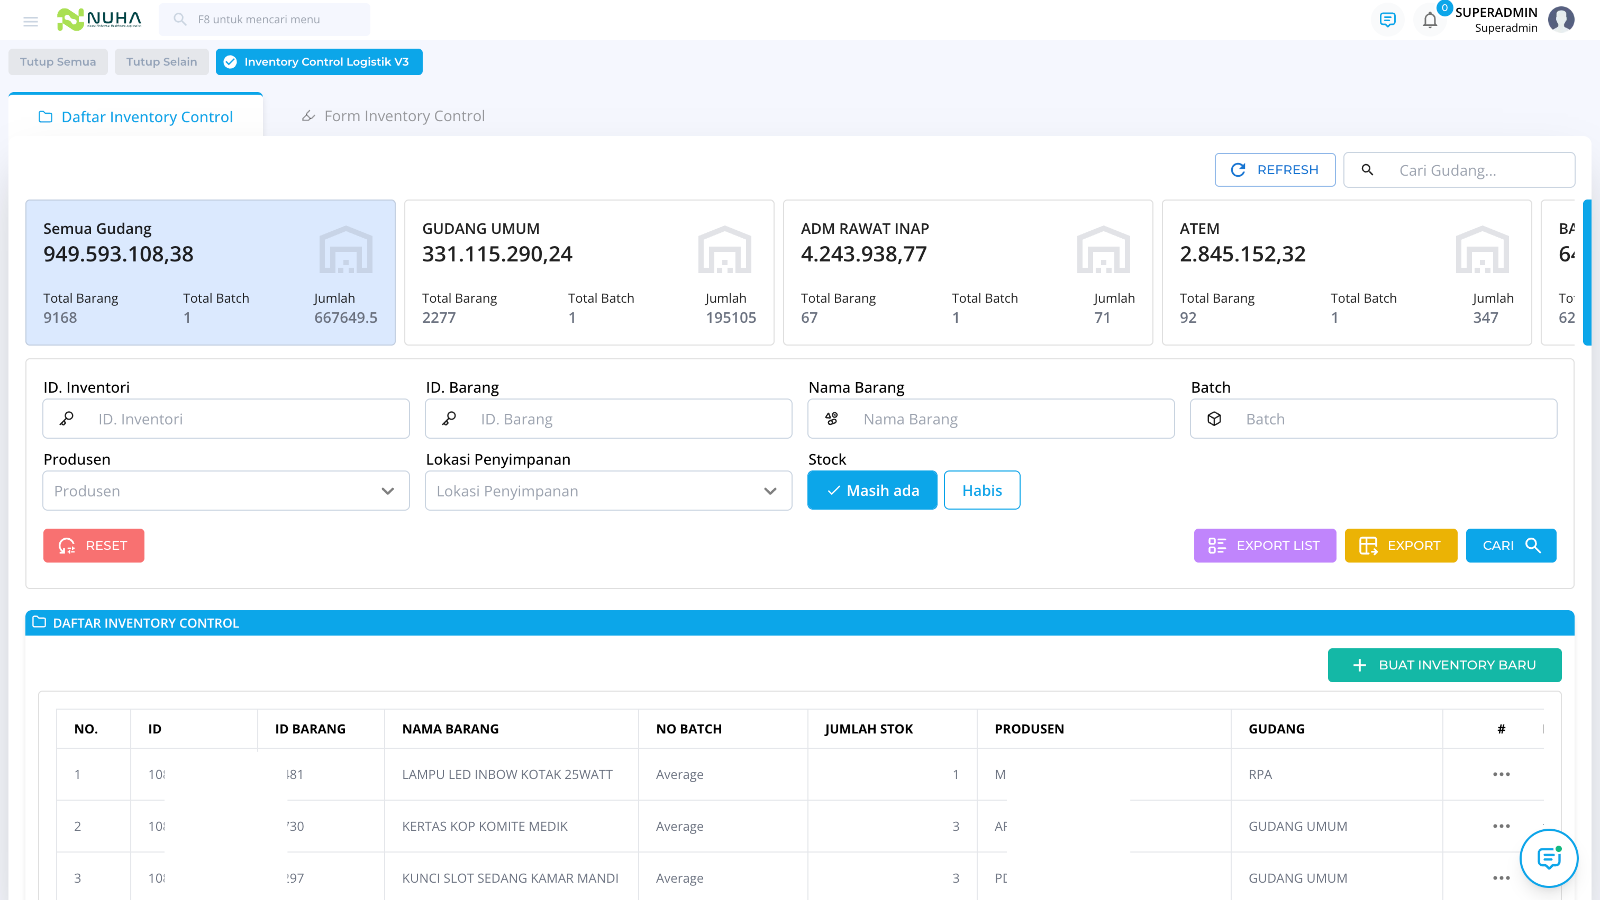Image resolution: width=1600 pixels, height=900 pixels.
Task: Open the notifications bell
Action: [x=1430, y=20]
